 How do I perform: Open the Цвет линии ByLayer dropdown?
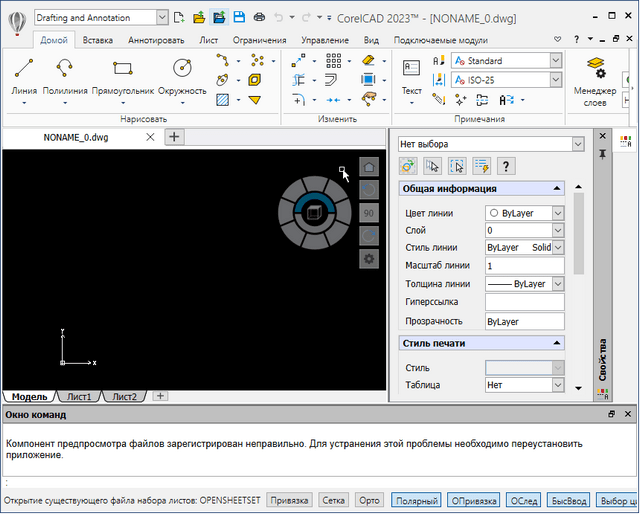tap(558, 213)
